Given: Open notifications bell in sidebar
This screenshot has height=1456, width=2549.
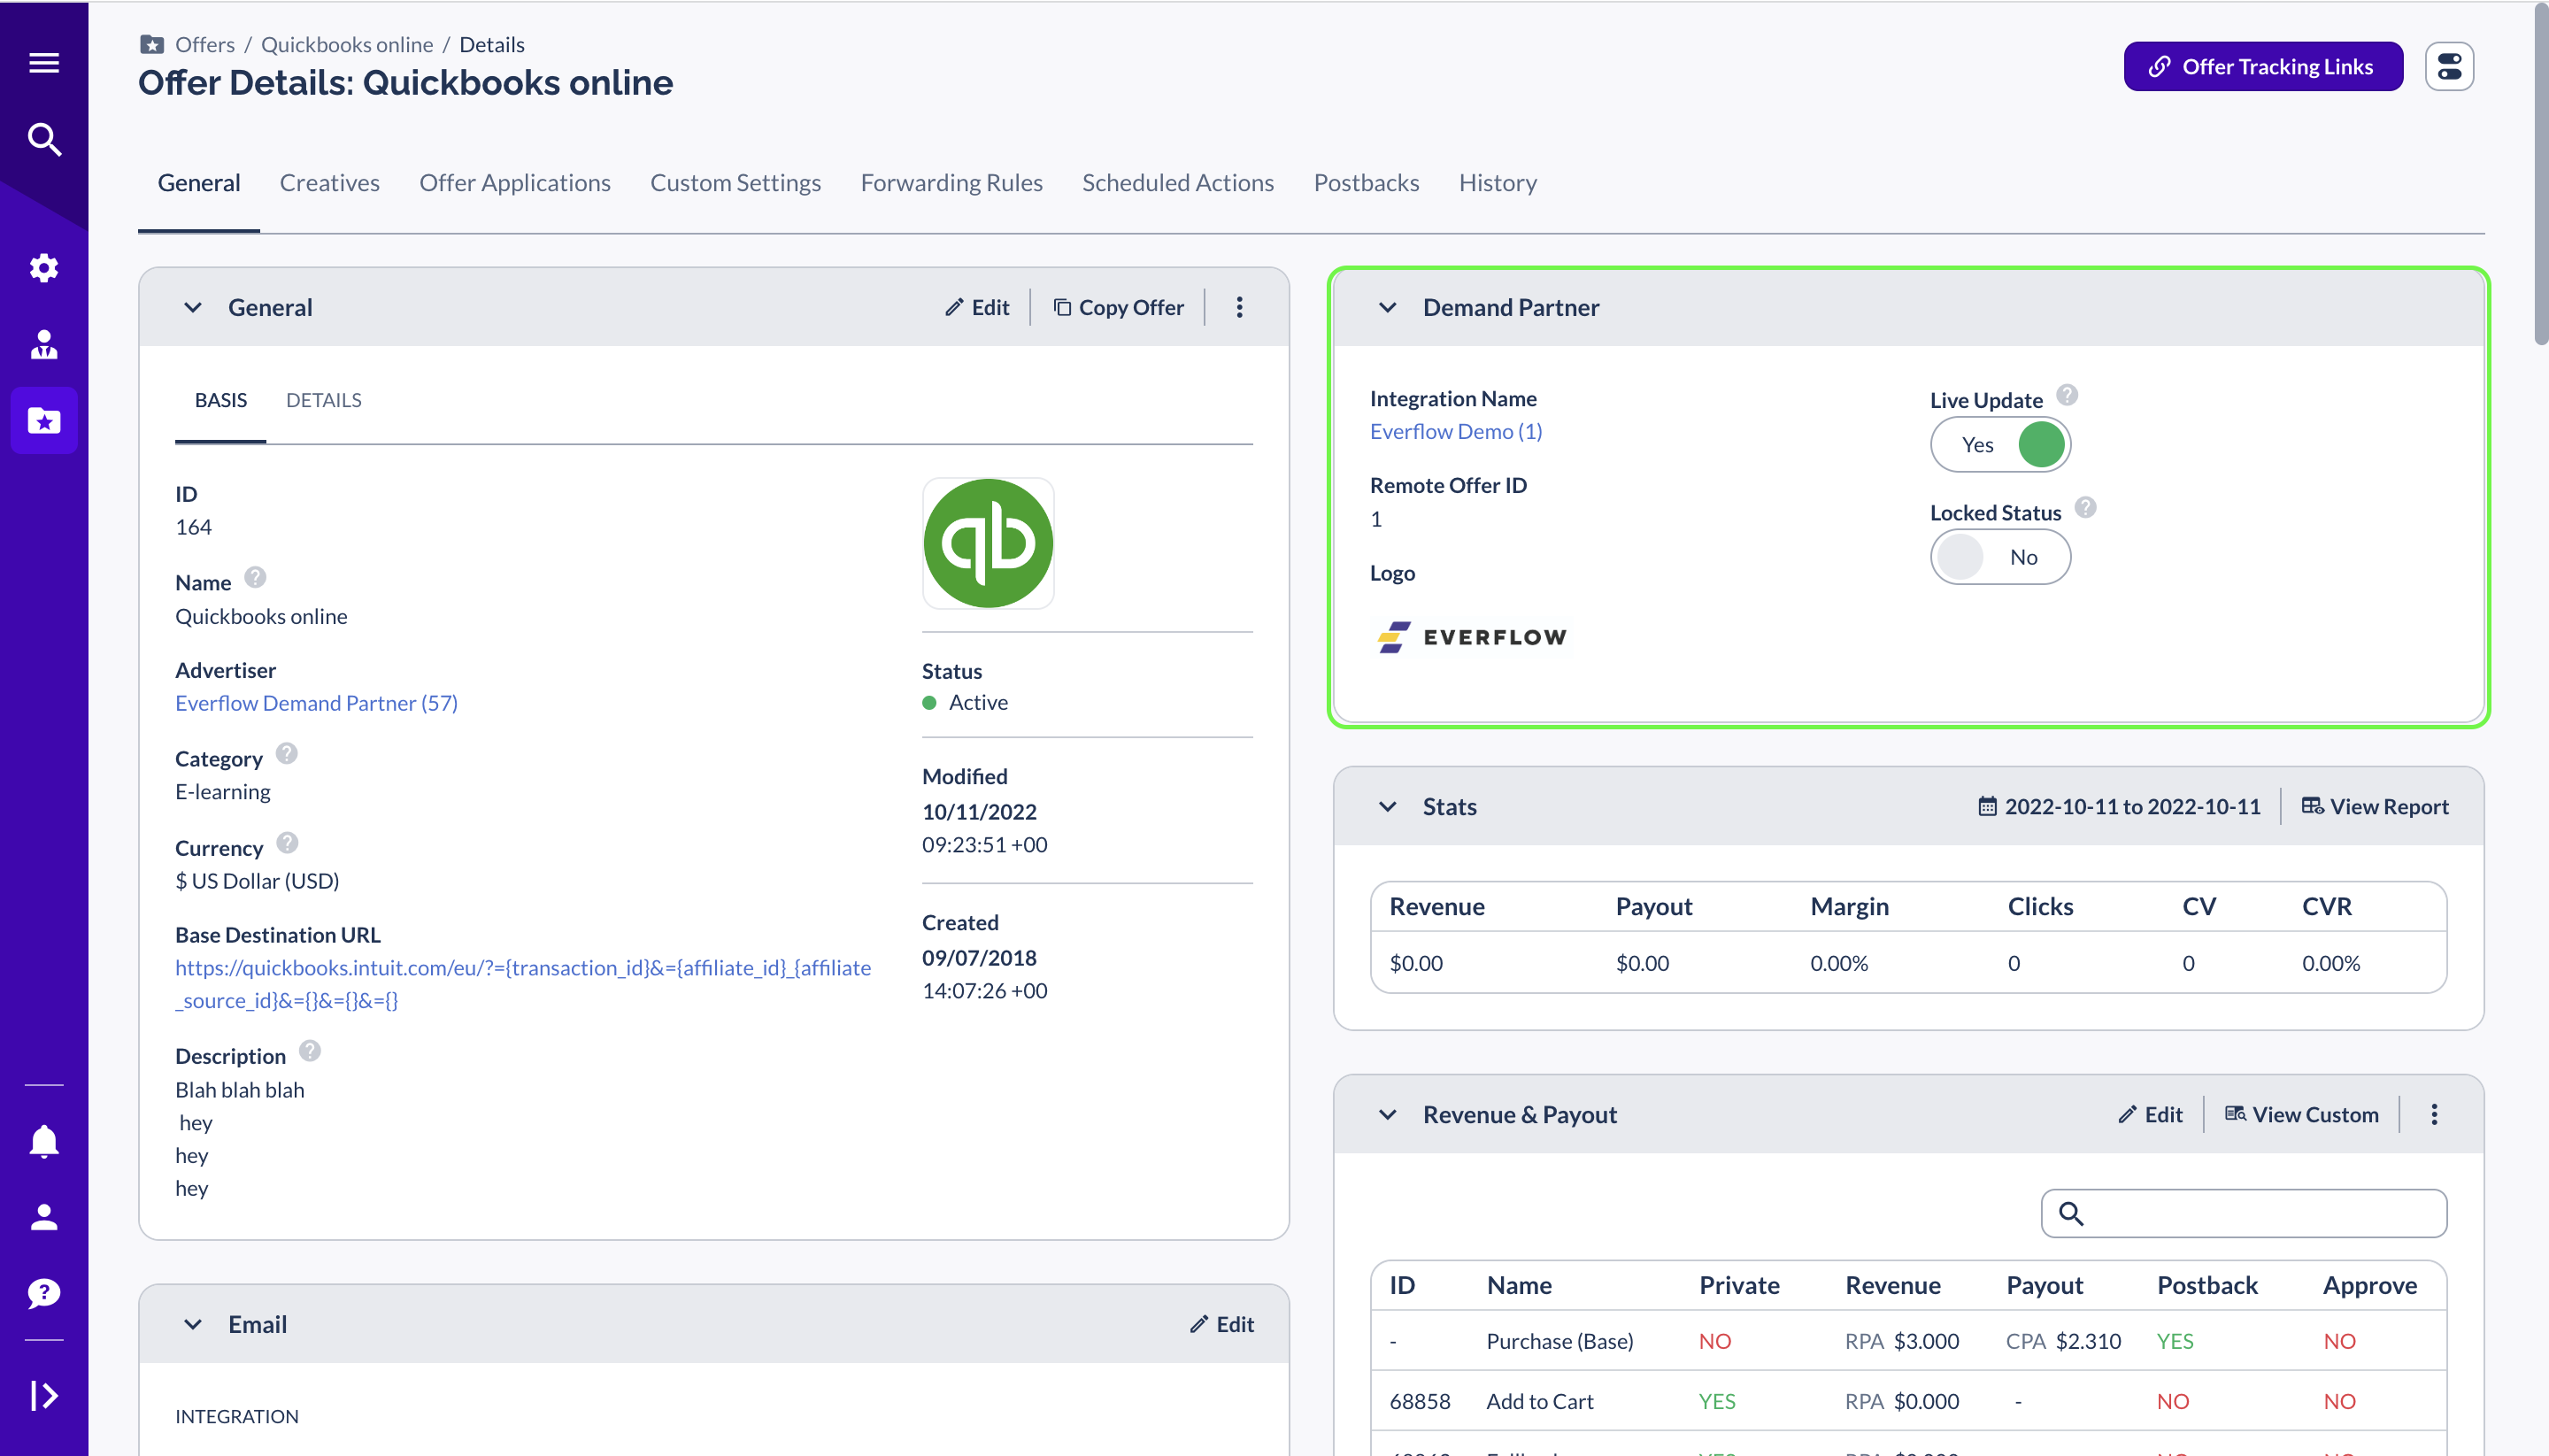Looking at the screenshot, I should (x=44, y=1141).
